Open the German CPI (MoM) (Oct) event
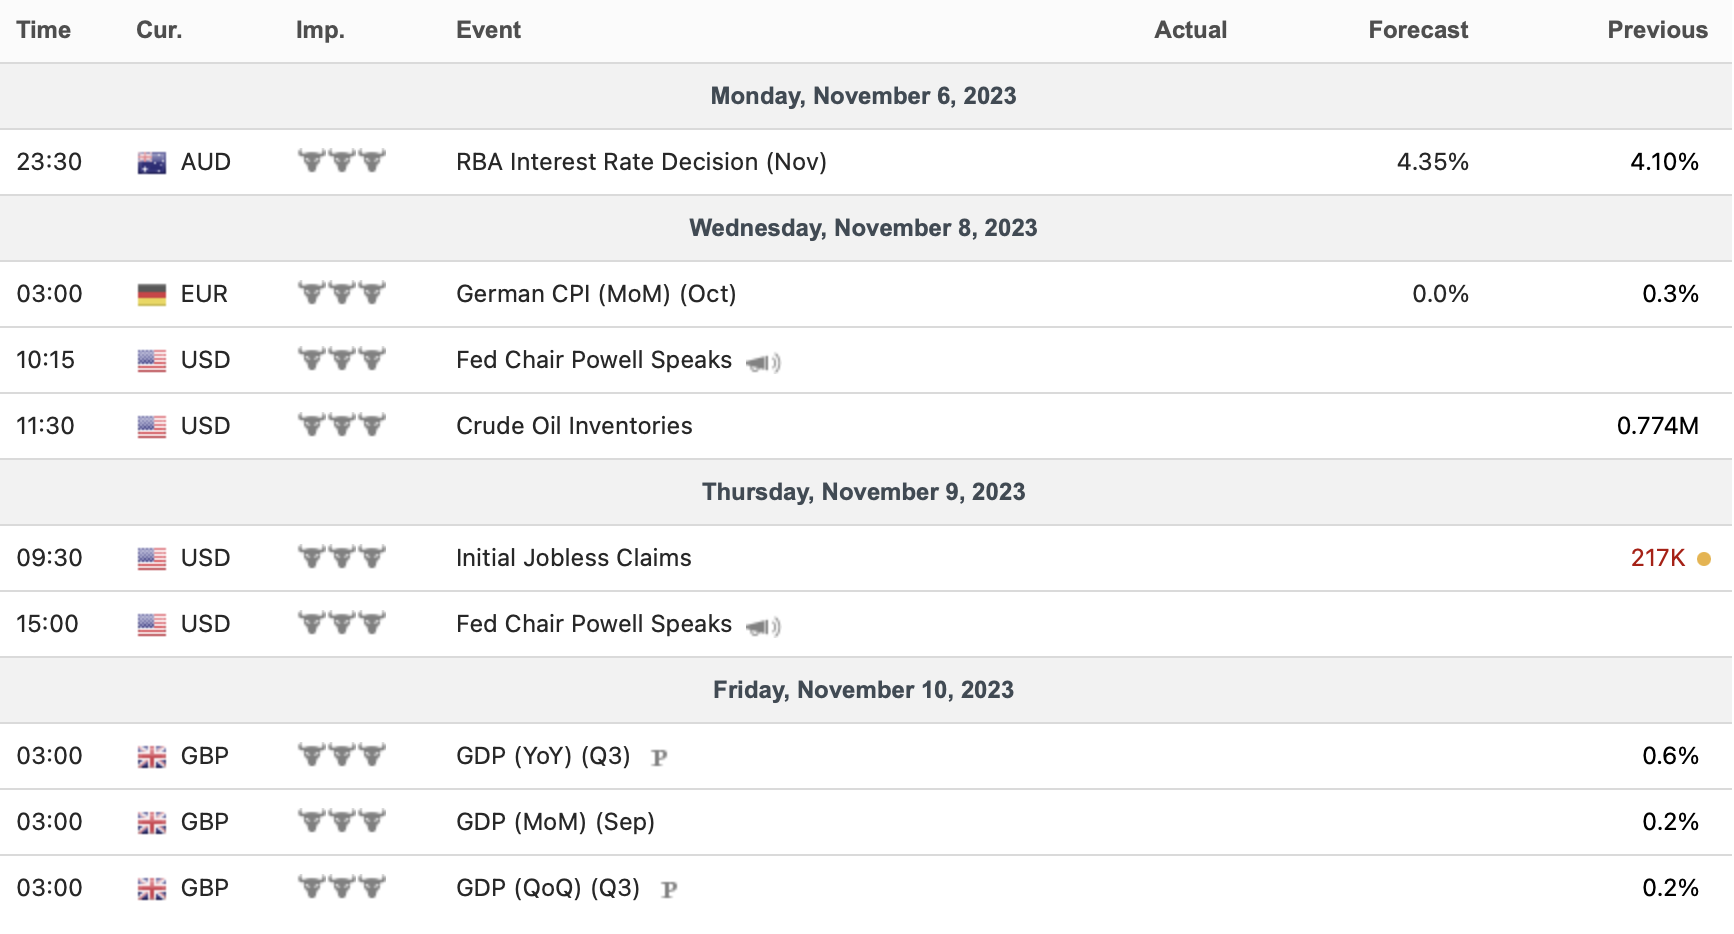The height and width of the screenshot is (934, 1734). 596,294
